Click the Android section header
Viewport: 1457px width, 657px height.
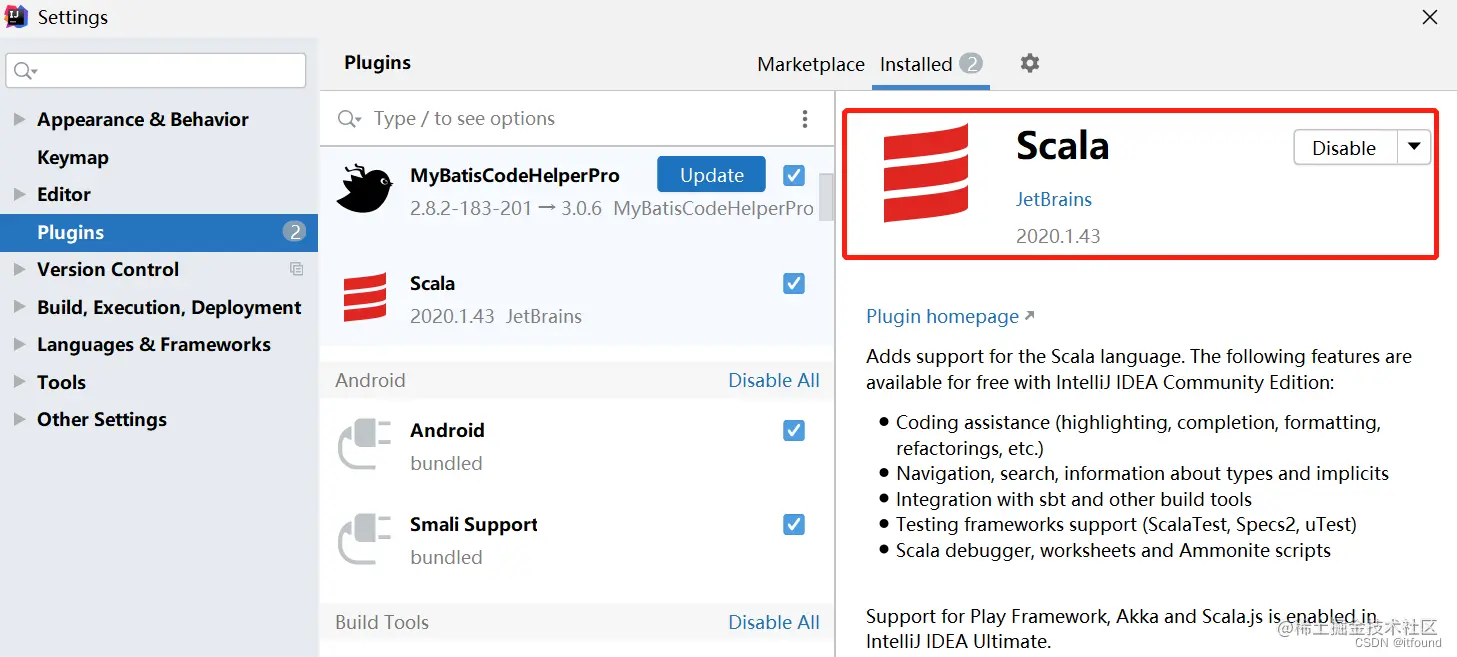pyautogui.click(x=370, y=380)
